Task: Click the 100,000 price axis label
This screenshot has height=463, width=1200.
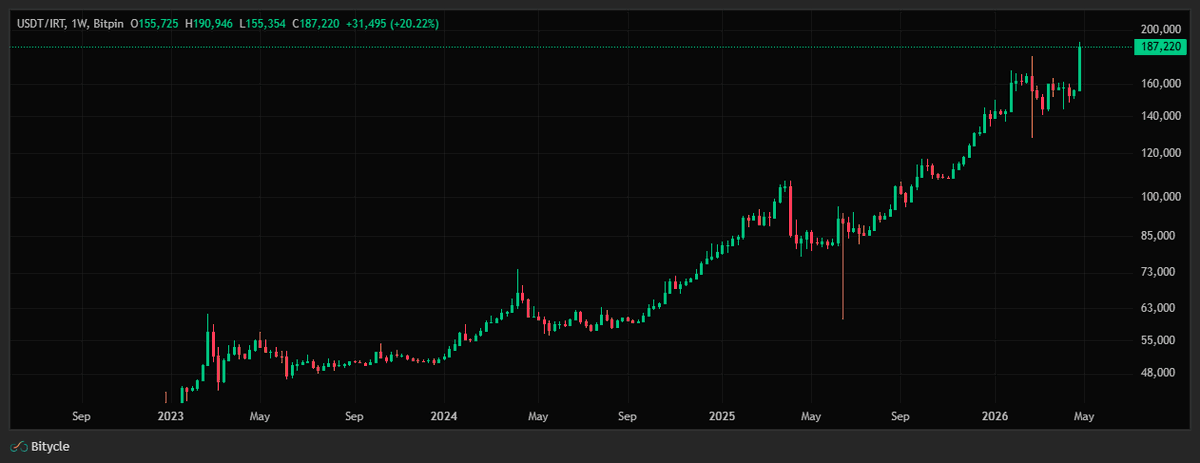Action: 1161,197
